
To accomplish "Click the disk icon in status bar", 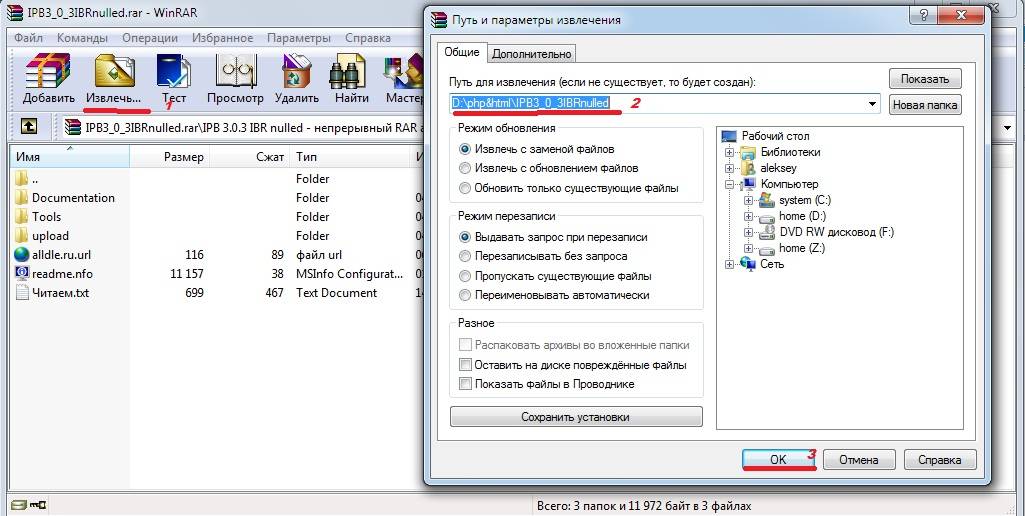I will click(19, 505).
